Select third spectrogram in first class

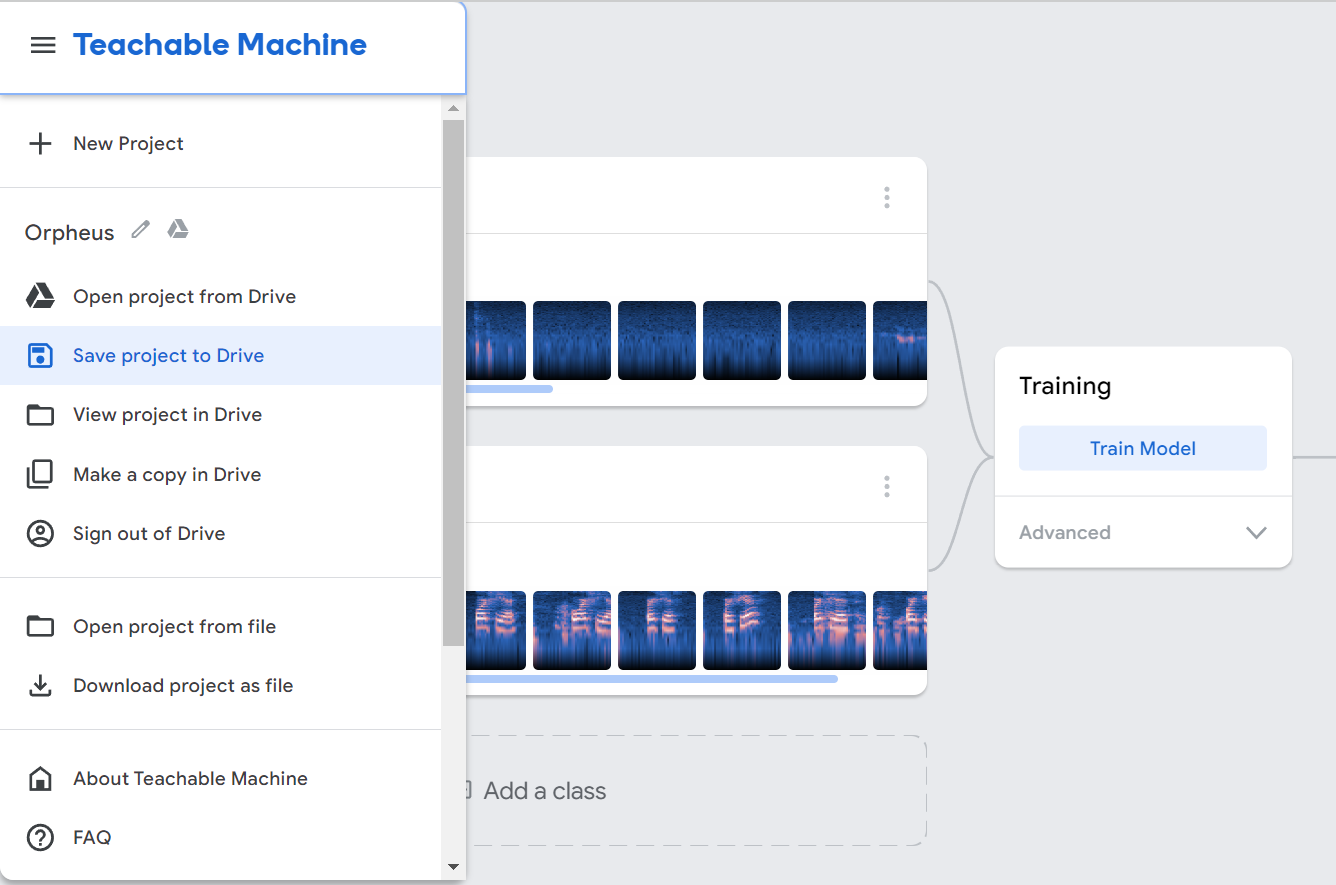(657, 341)
